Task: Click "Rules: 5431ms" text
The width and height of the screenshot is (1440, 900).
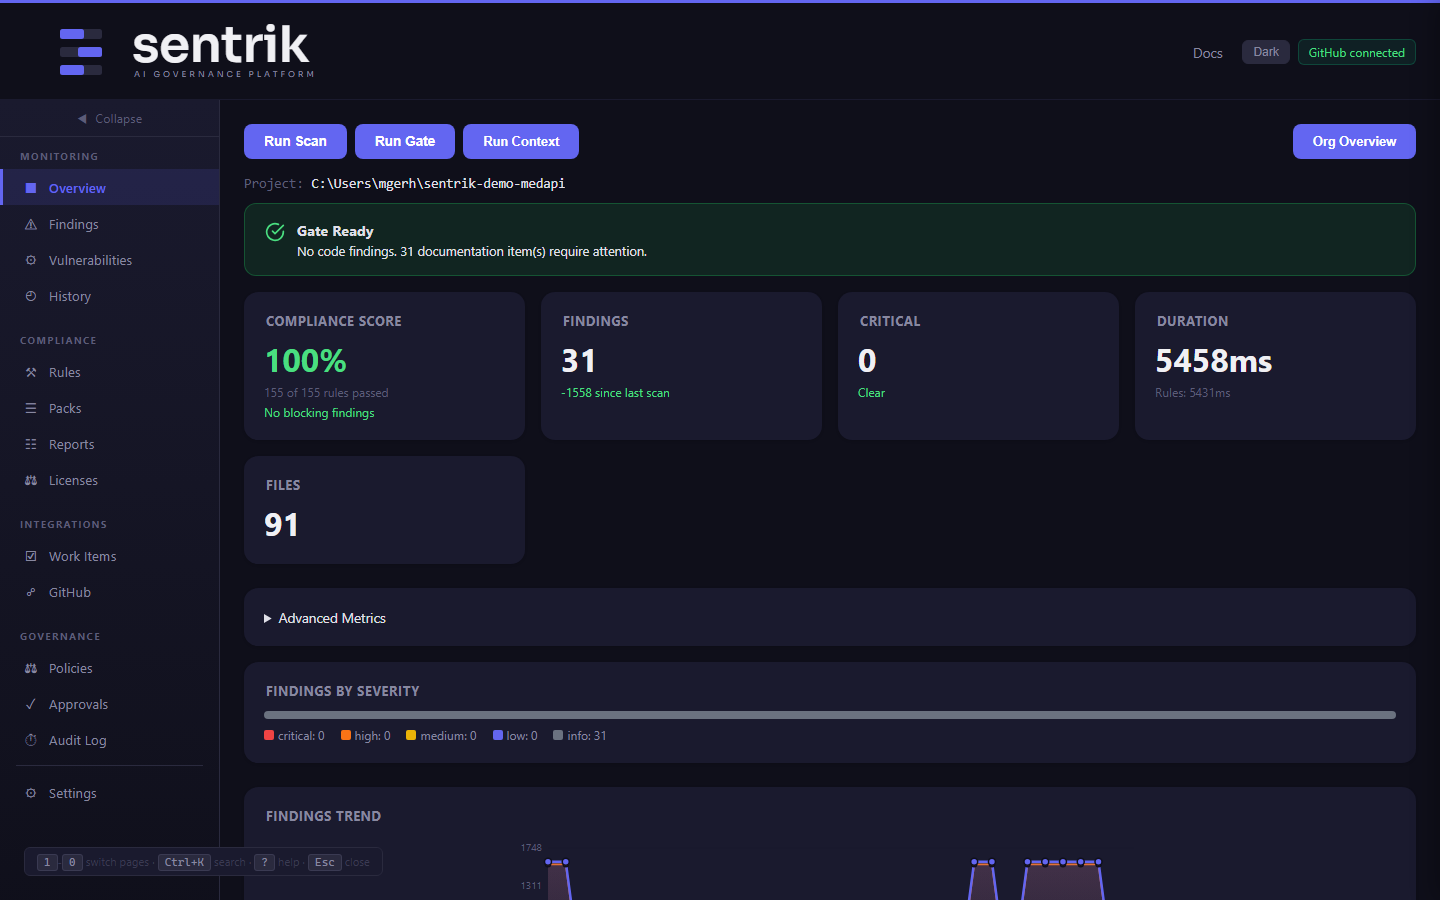Action: (1193, 393)
